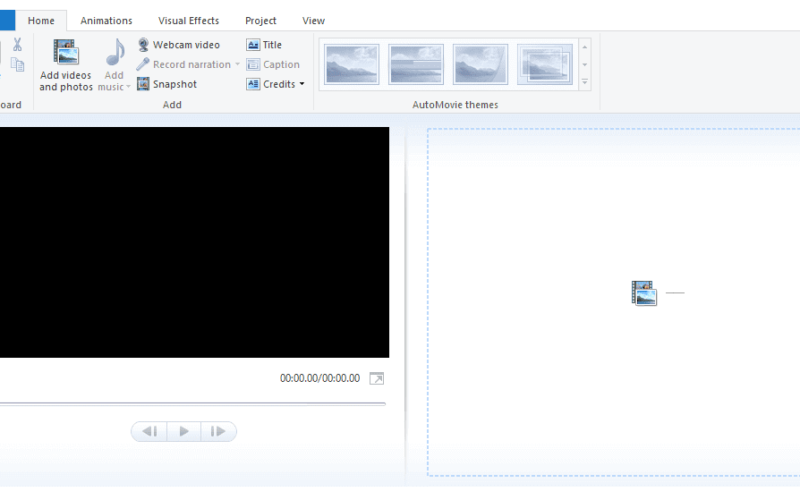Click Add videos and photos button
This screenshot has width=800, height=500.
[66, 65]
